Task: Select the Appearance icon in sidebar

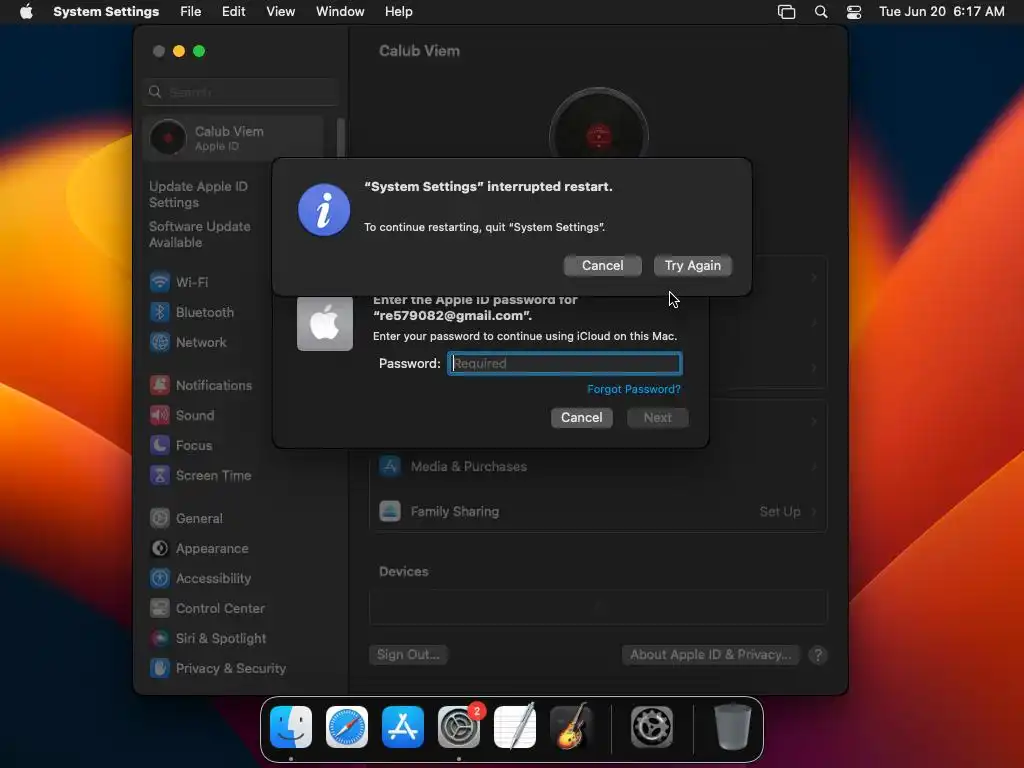Action: (159, 549)
